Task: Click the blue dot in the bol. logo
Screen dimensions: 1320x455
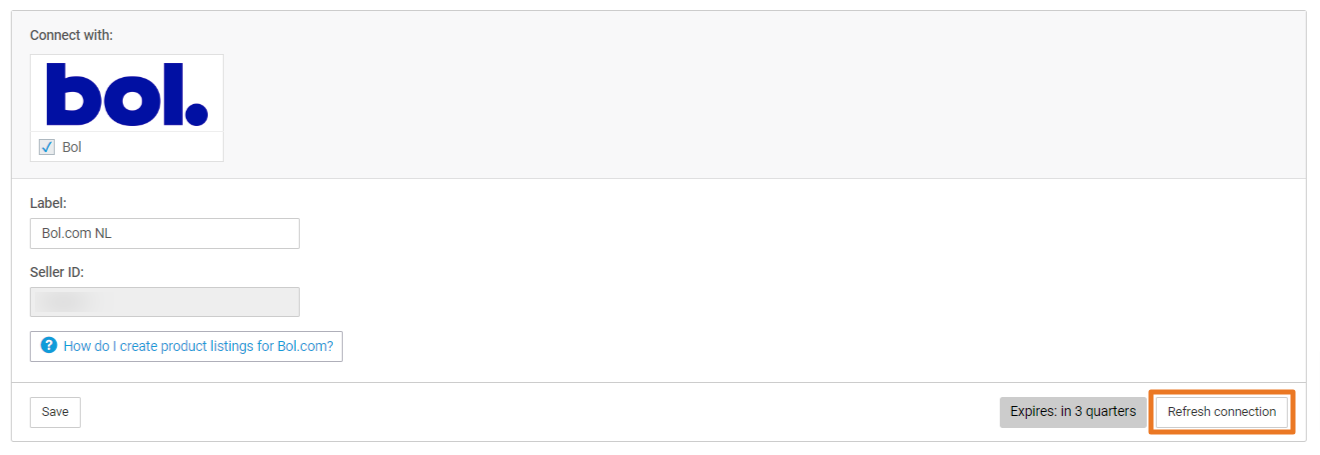Action: coord(197,113)
